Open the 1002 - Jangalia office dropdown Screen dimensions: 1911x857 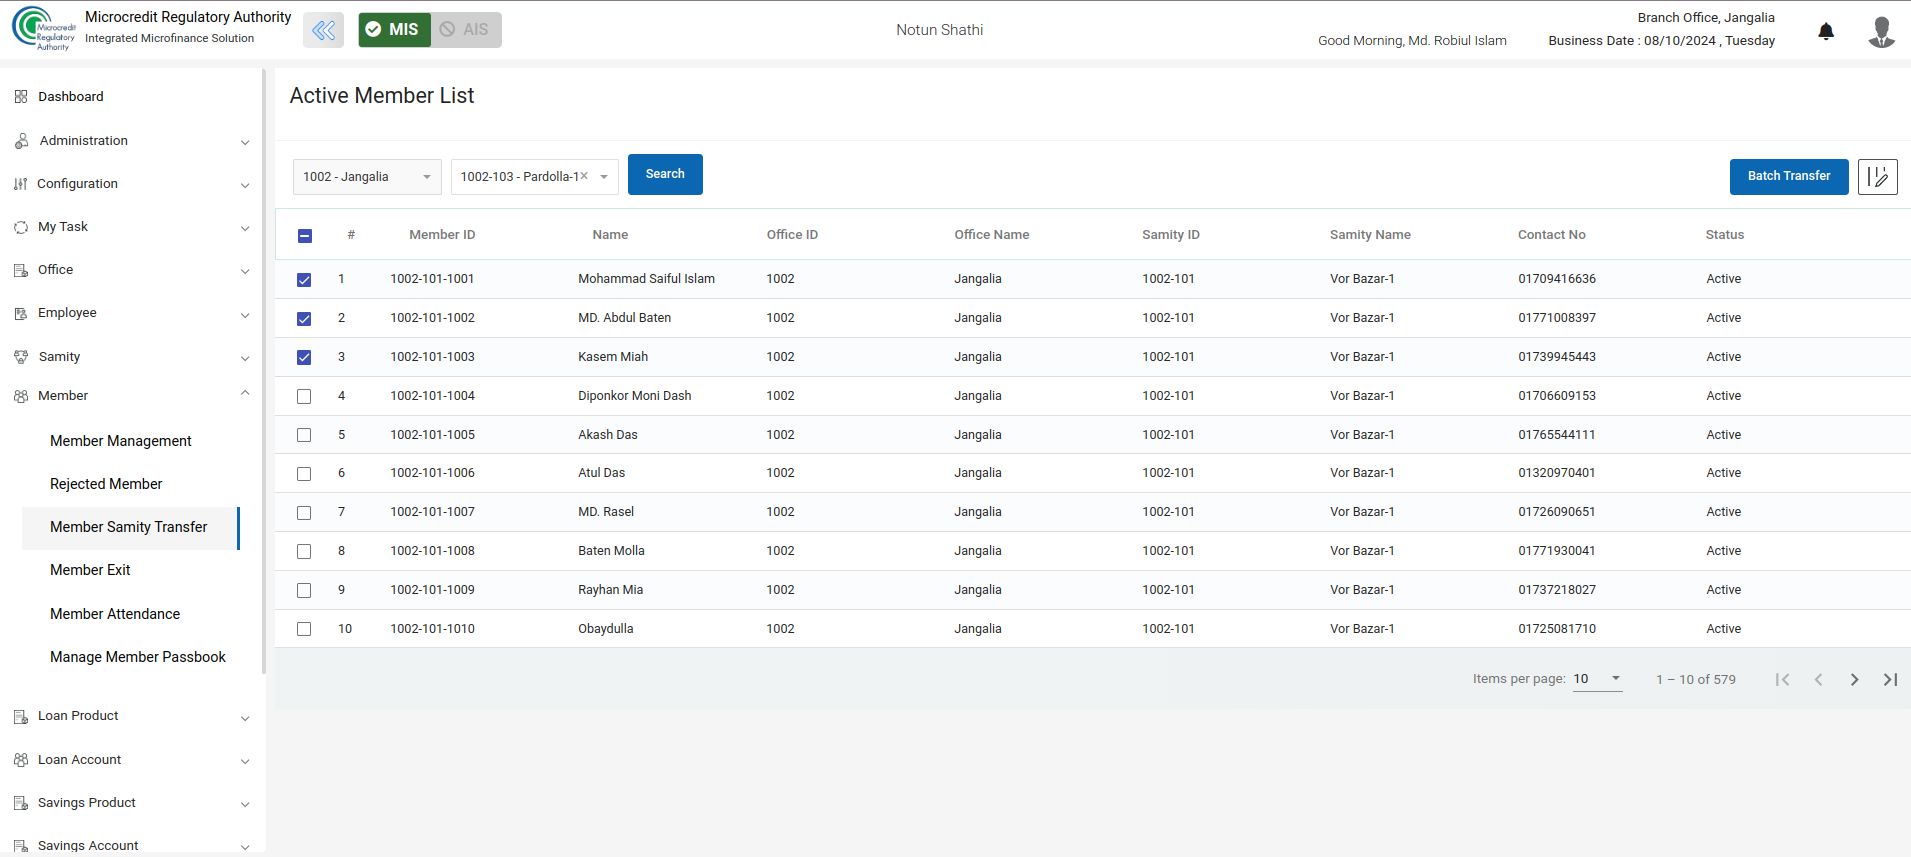point(367,177)
